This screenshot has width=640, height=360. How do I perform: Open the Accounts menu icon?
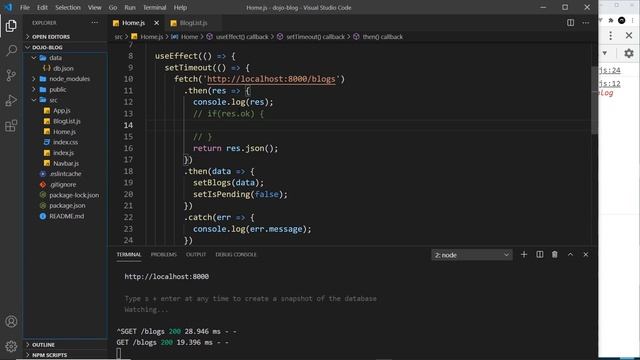pyautogui.click(x=11, y=321)
